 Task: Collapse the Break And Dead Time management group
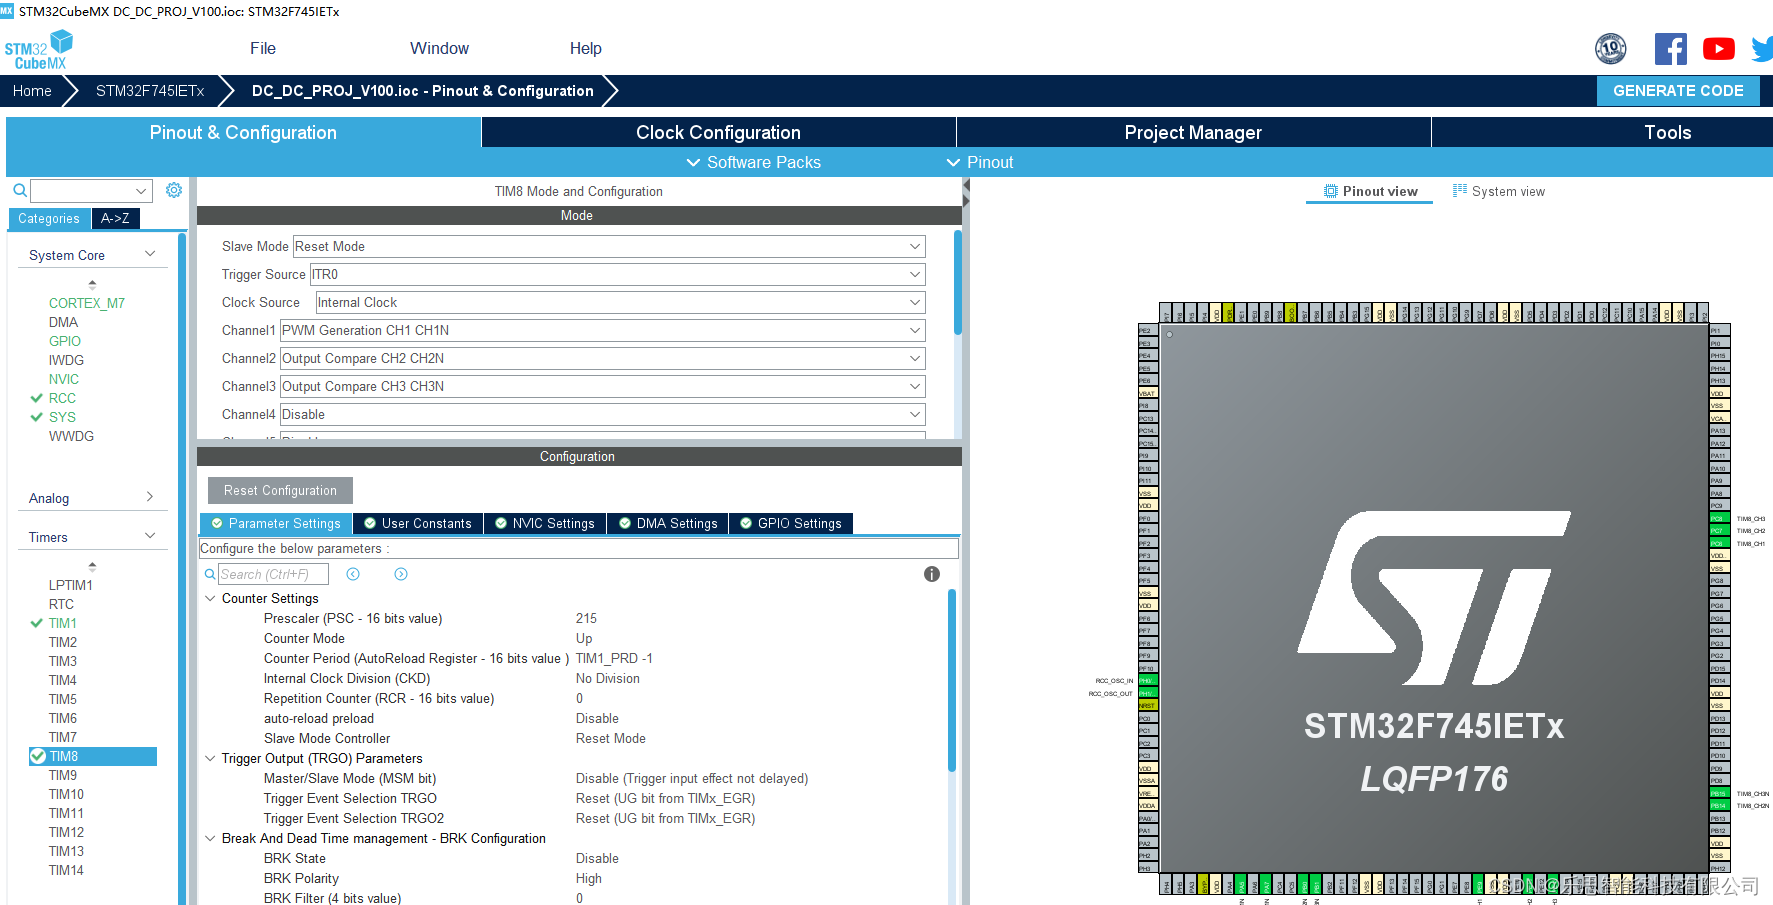(210, 838)
